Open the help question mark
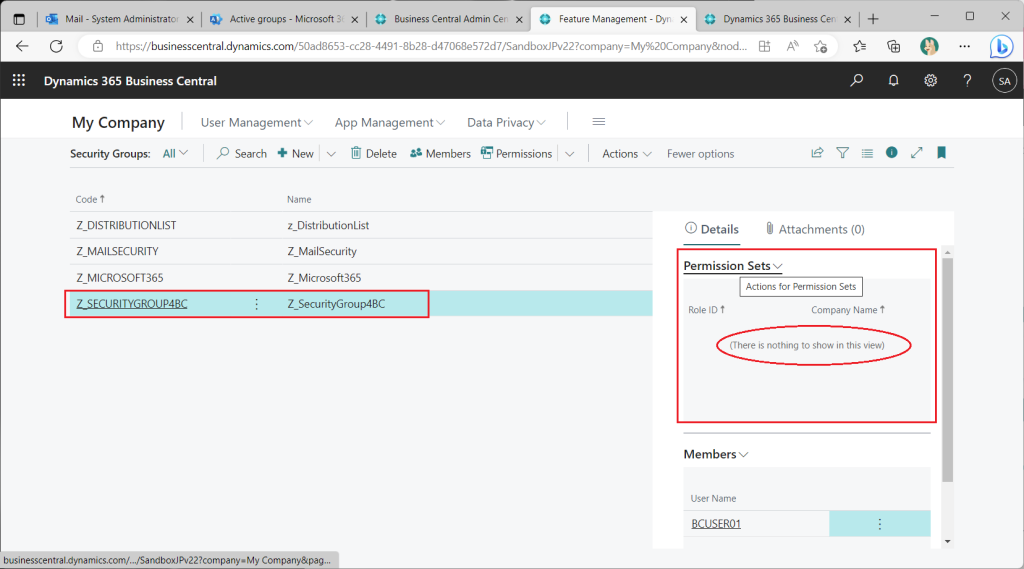1024x569 pixels. pyautogui.click(x=967, y=80)
